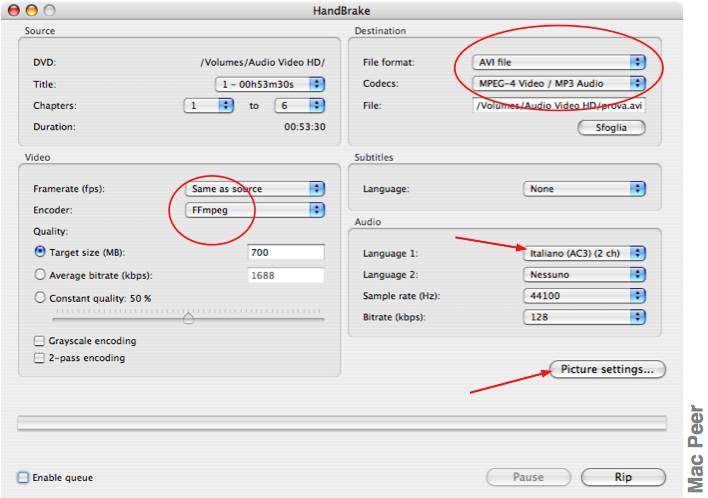Open the audio Bitrate dropdown showing 128
708x498 pixels.
[584, 316]
